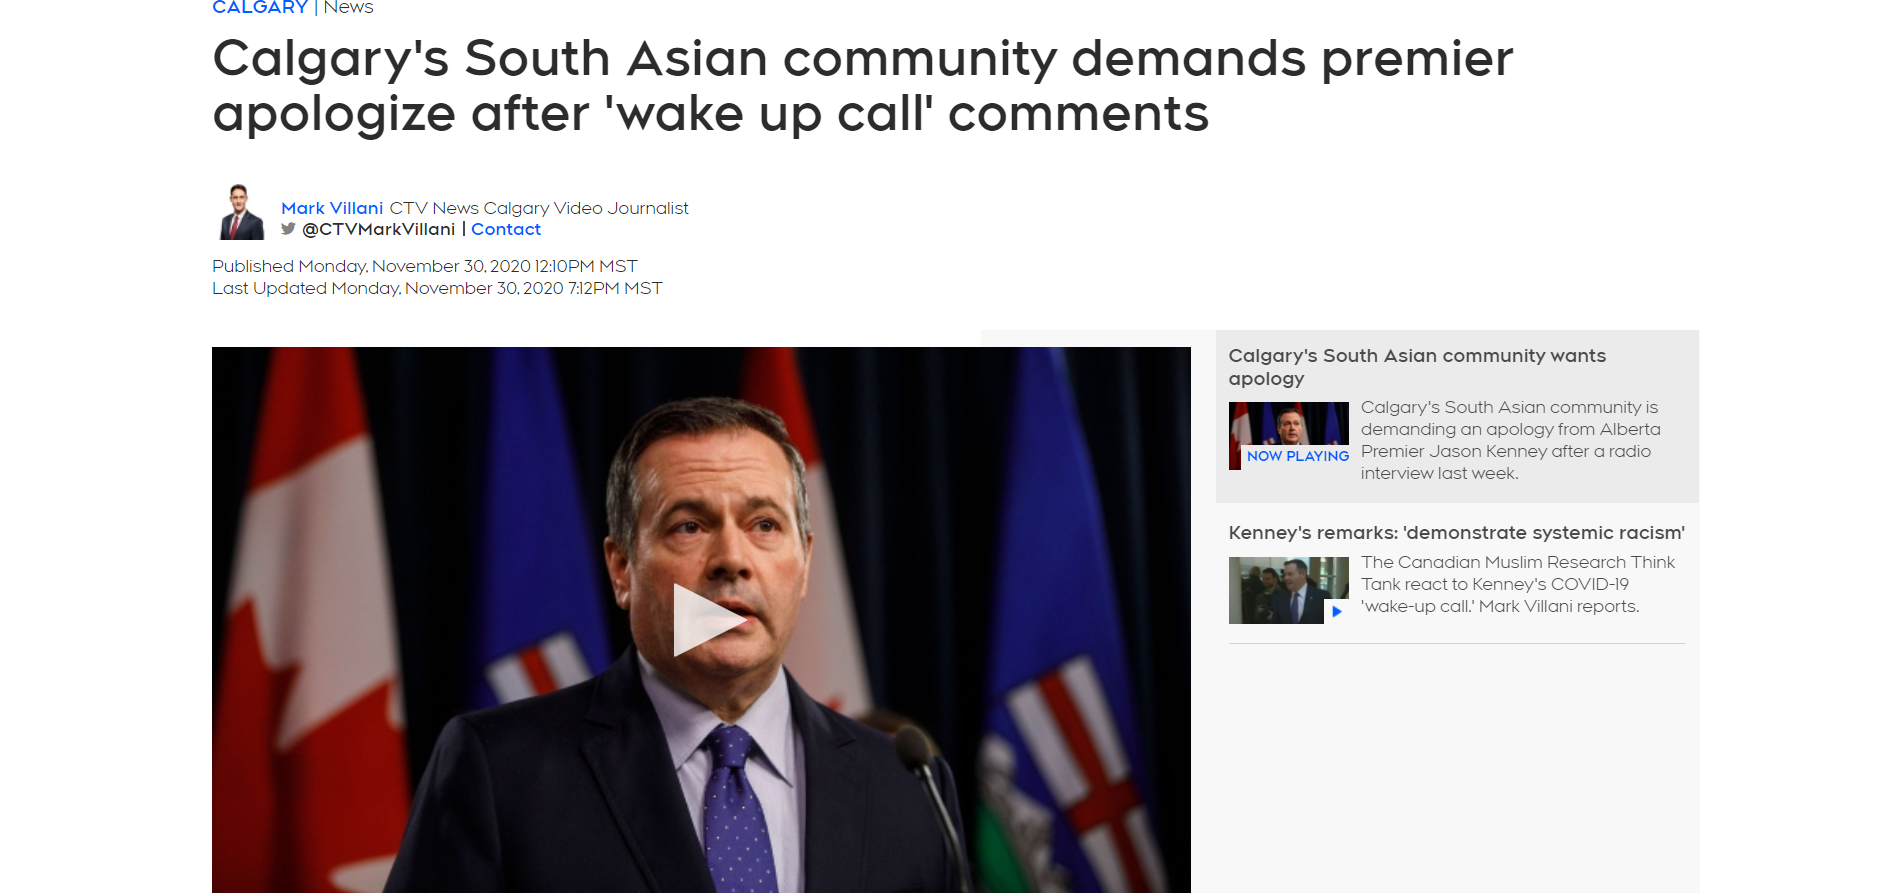Open the CALGARY section breadcrumb
This screenshot has width=1891, height=893.
click(260, 7)
